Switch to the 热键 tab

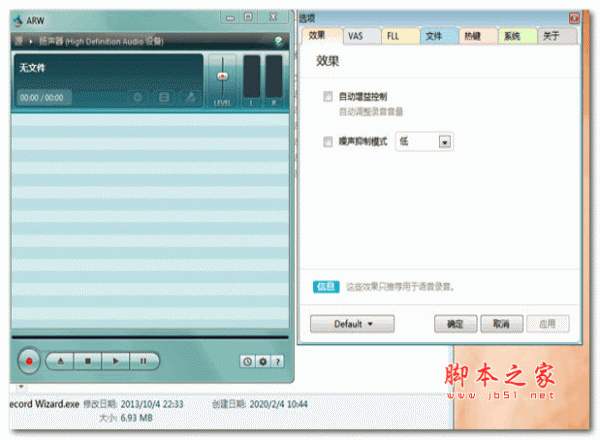(x=478, y=36)
